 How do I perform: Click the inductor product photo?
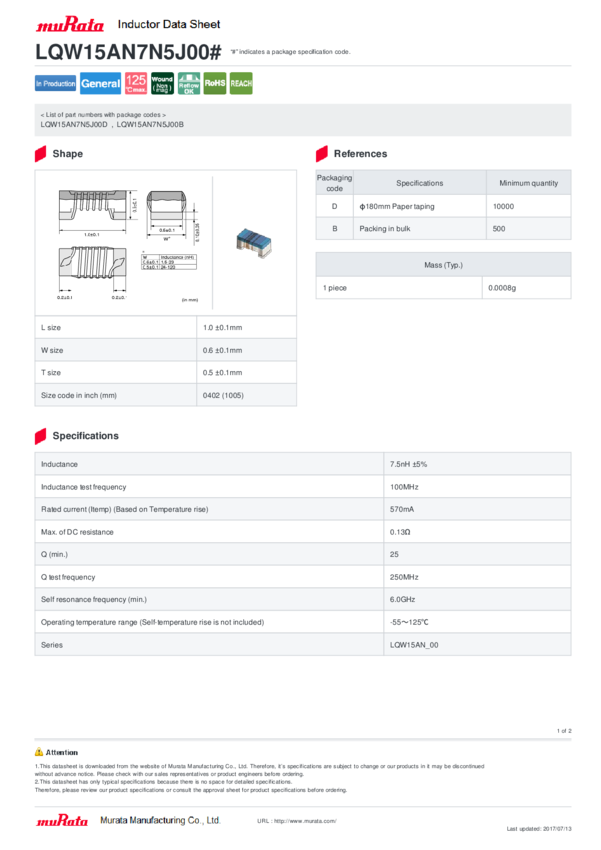click(x=253, y=242)
